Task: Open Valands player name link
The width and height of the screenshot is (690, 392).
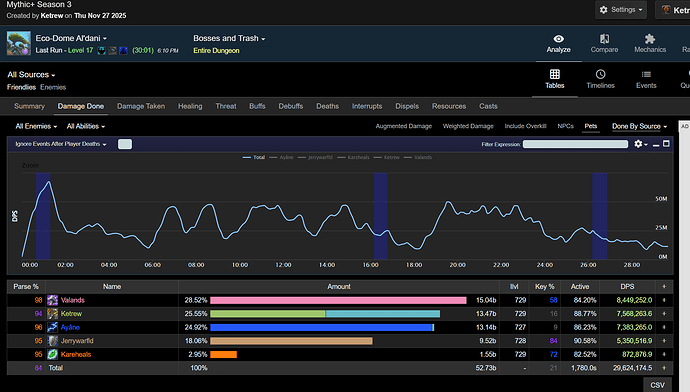Action: tap(73, 300)
